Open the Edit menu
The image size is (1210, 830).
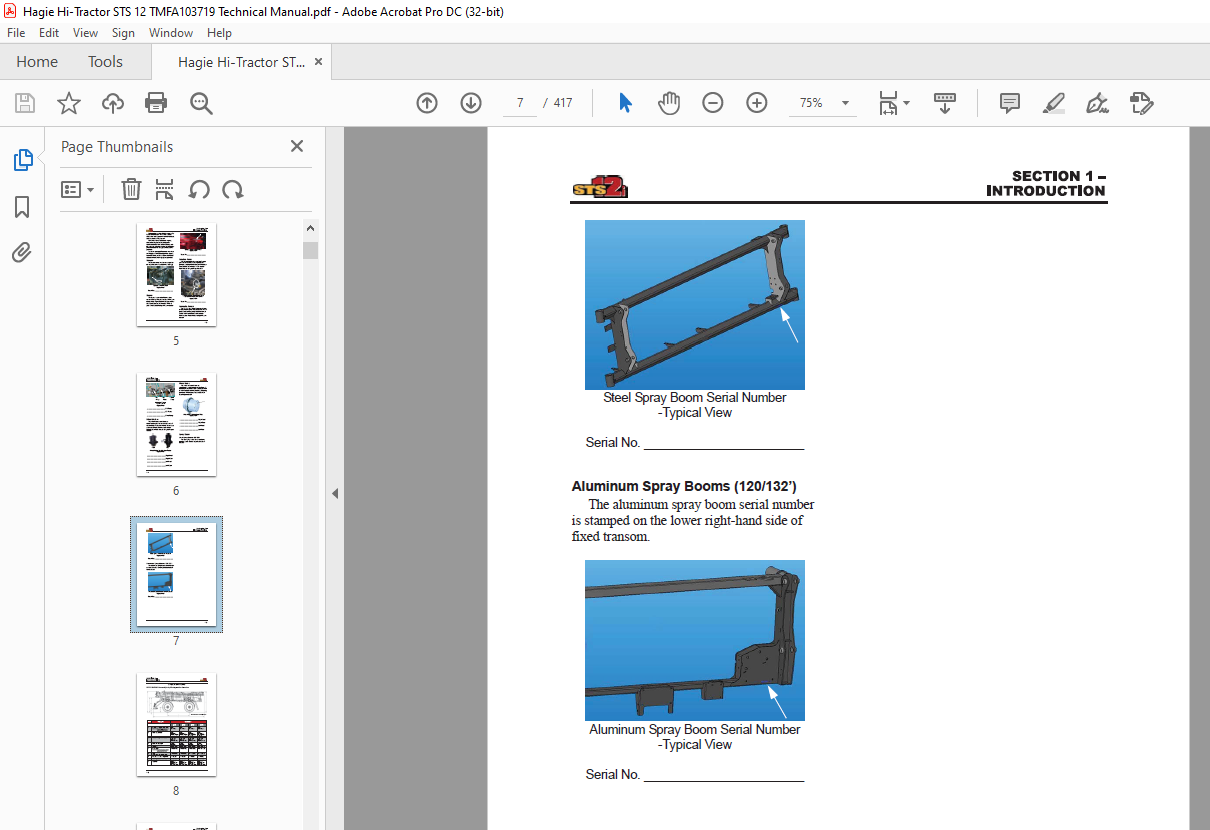(x=49, y=33)
